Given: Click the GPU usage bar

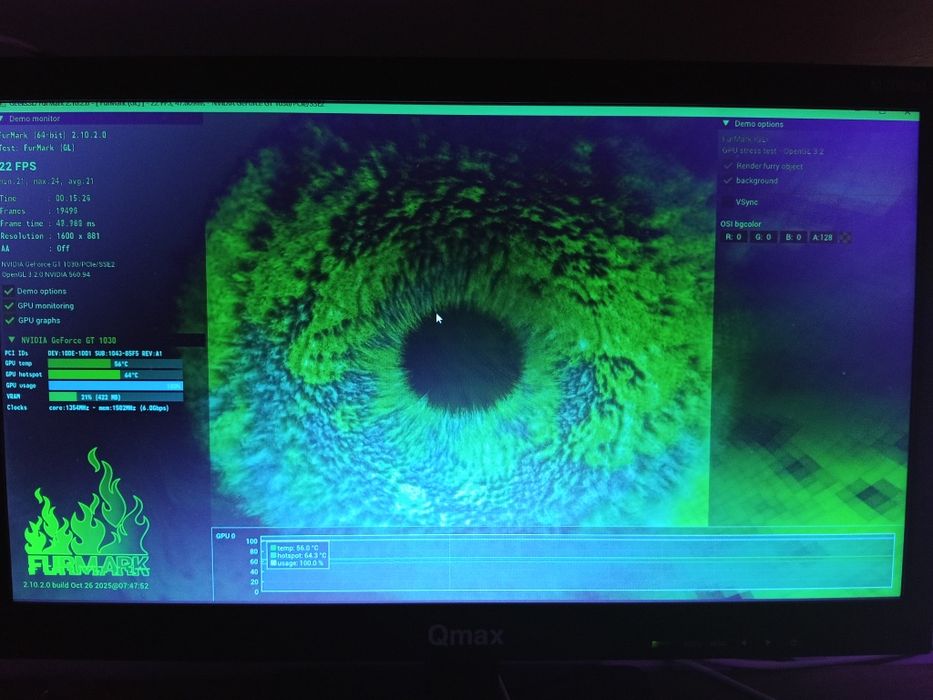Looking at the screenshot, I should click(x=115, y=386).
